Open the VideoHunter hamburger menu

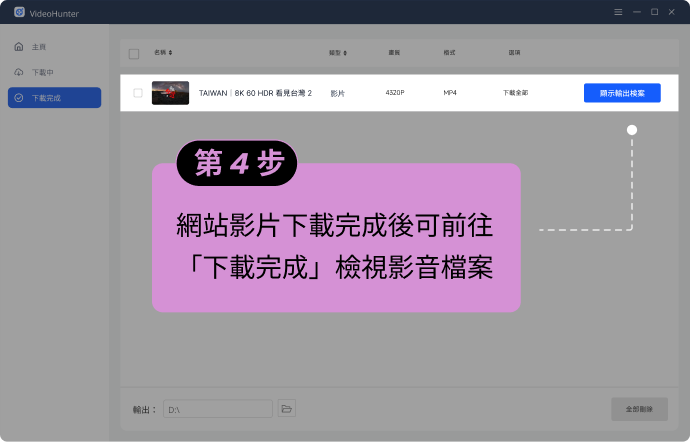point(618,12)
